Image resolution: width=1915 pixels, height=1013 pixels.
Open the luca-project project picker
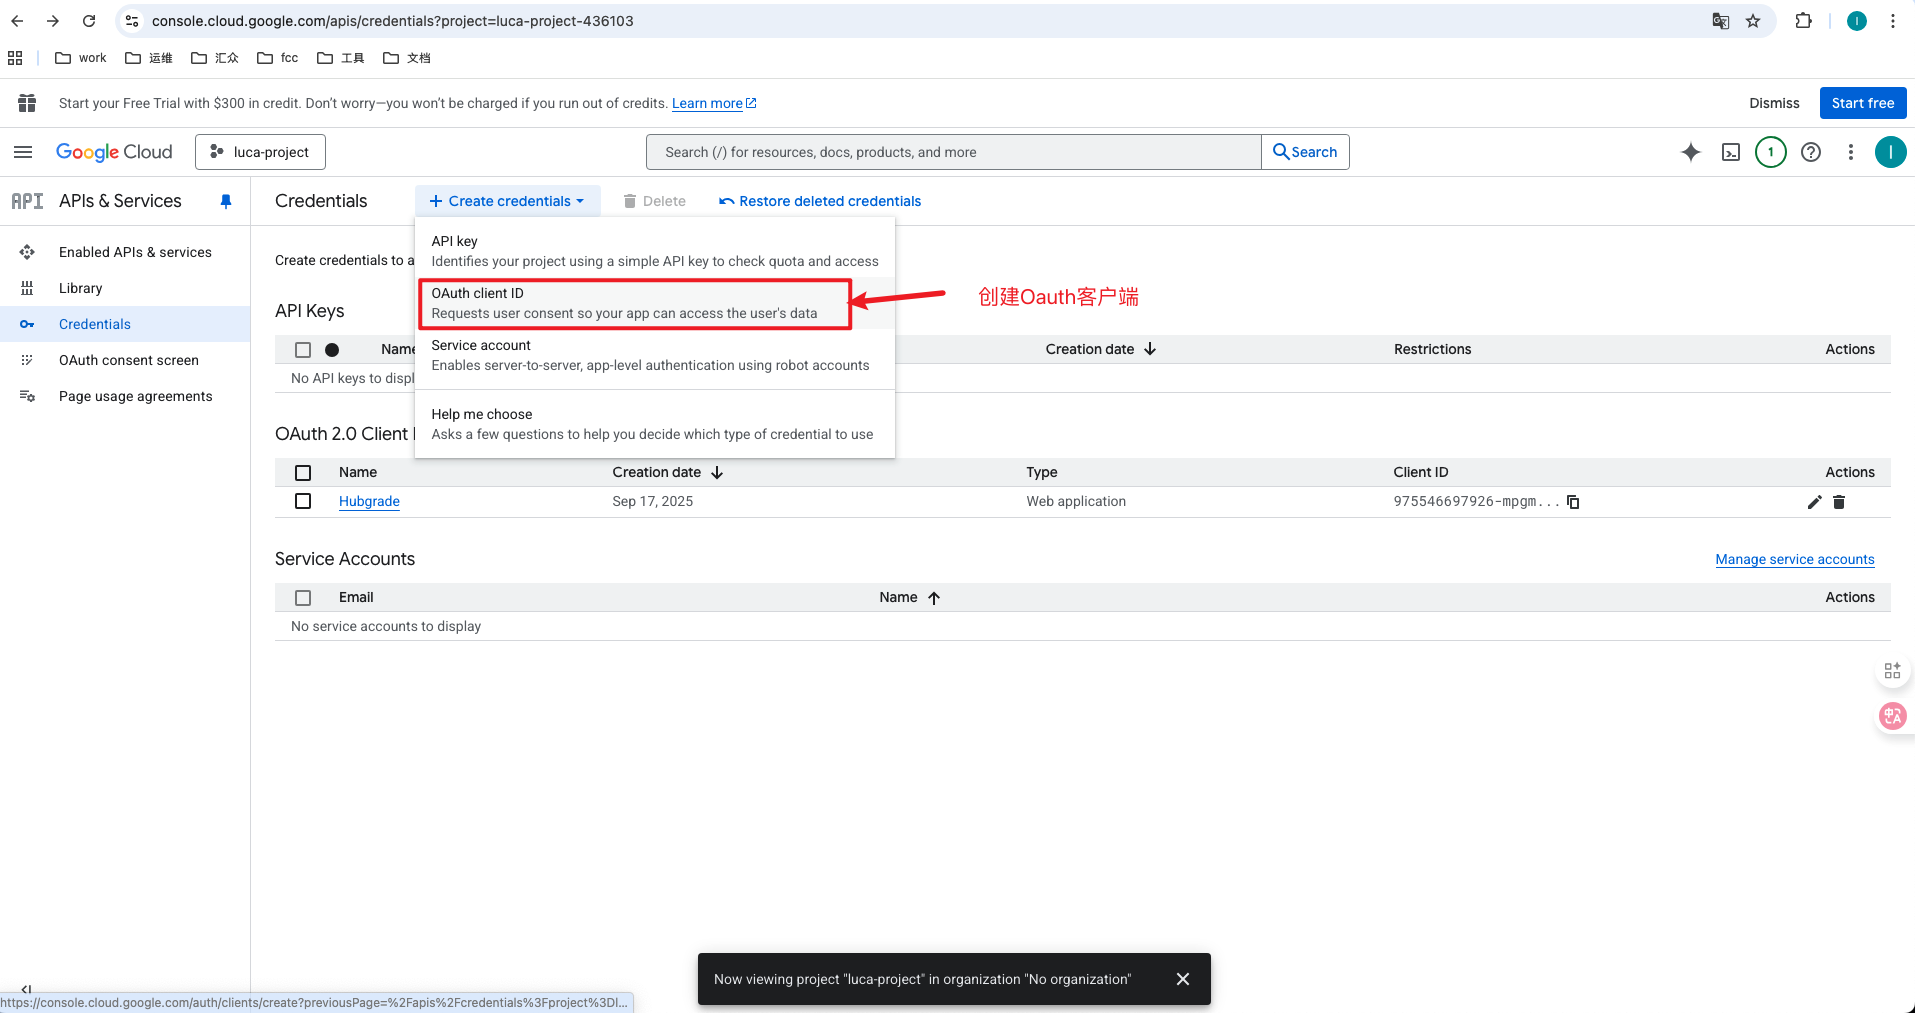260,151
